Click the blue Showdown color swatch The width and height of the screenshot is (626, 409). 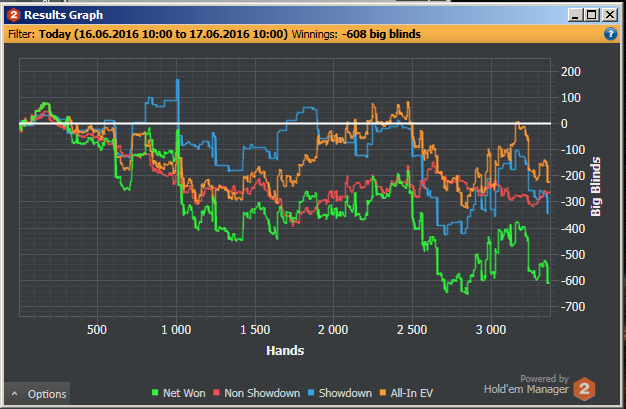pyautogui.click(x=311, y=393)
